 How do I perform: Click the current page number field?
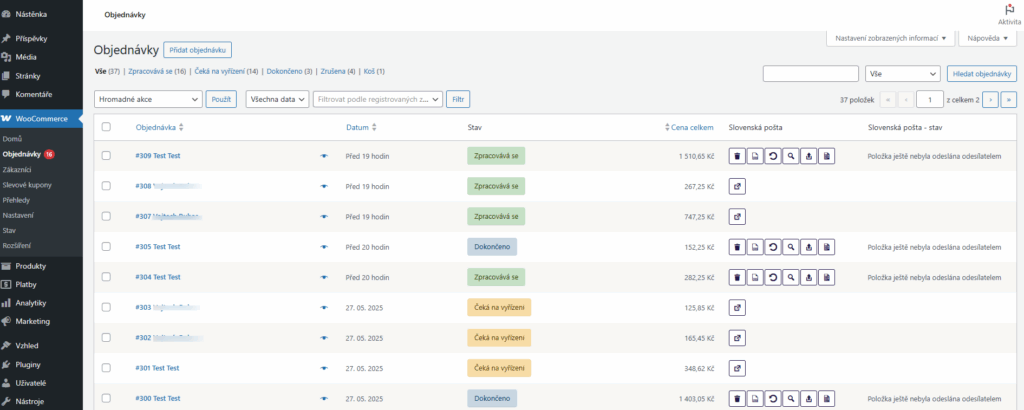pos(929,100)
